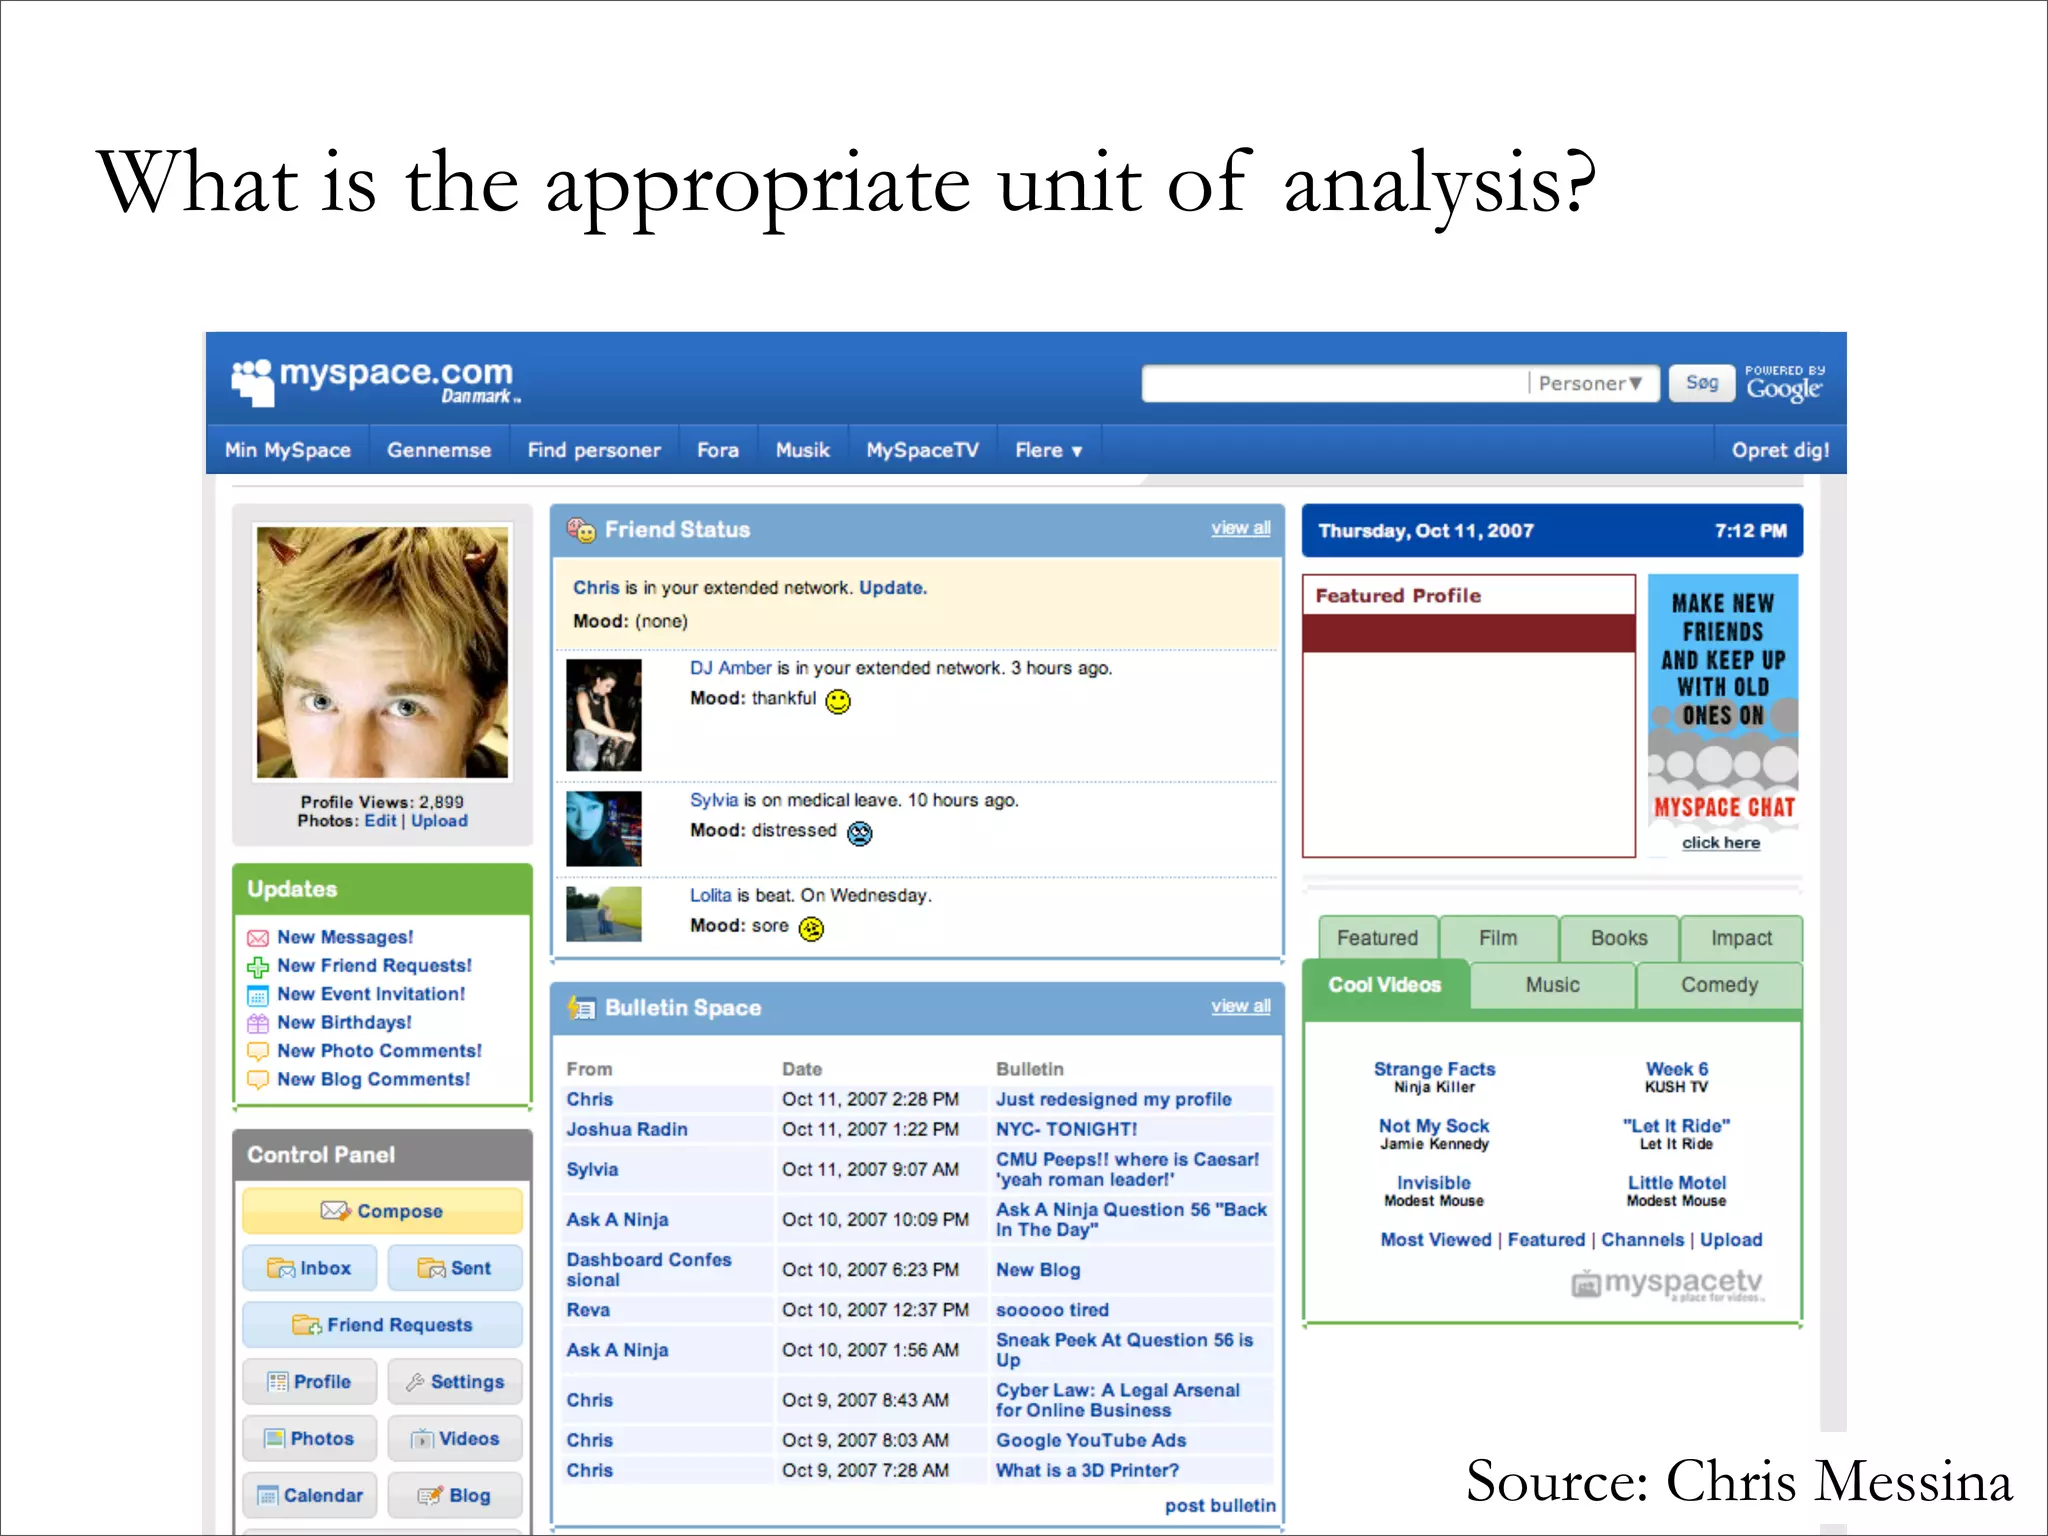
Task: Open Friend Status view all link
Action: click(1240, 528)
